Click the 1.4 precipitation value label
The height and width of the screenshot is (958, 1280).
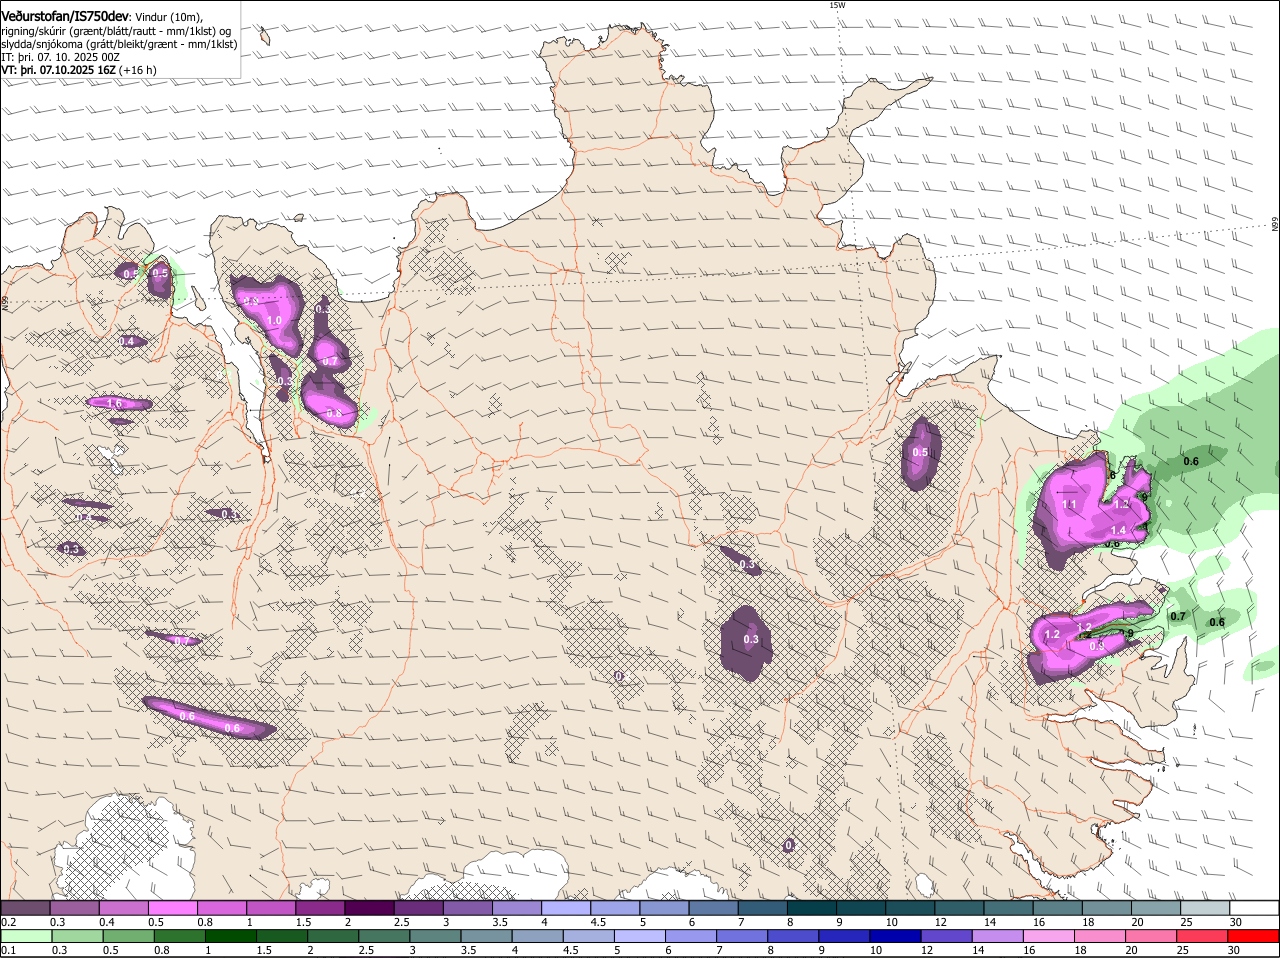[x=1118, y=530]
